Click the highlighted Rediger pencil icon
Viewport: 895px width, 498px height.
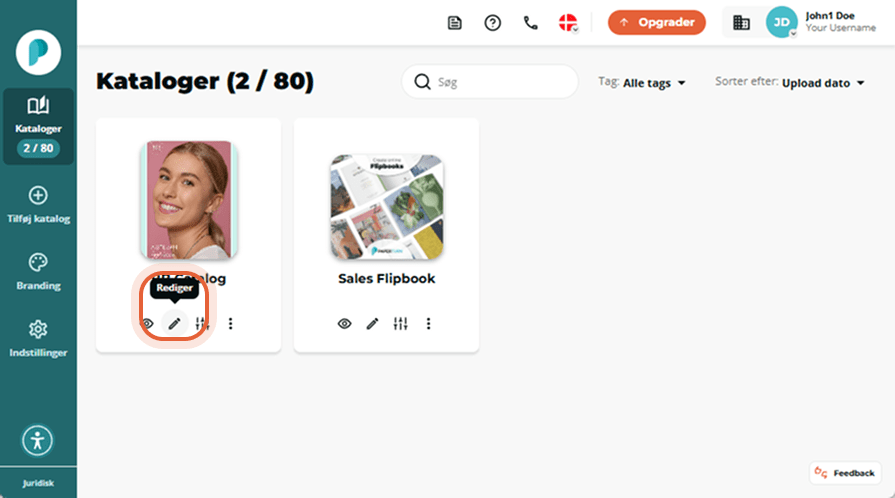[x=174, y=324]
